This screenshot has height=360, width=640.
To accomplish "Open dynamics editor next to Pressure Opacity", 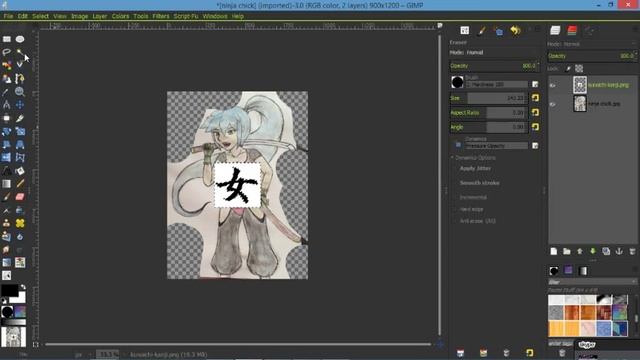I will [535, 146].
